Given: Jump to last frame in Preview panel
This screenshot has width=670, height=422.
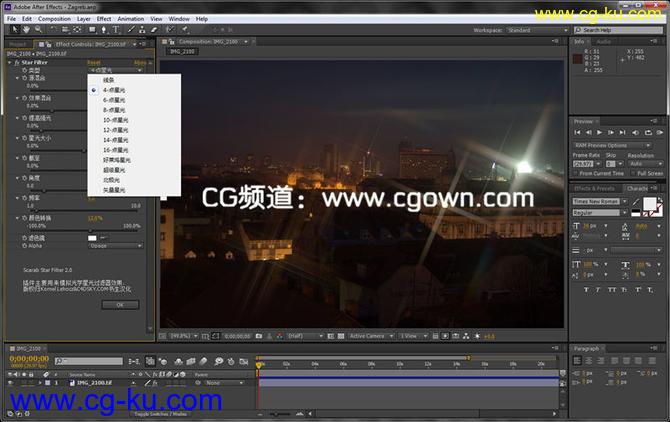Looking at the screenshot, I should tap(622, 132).
